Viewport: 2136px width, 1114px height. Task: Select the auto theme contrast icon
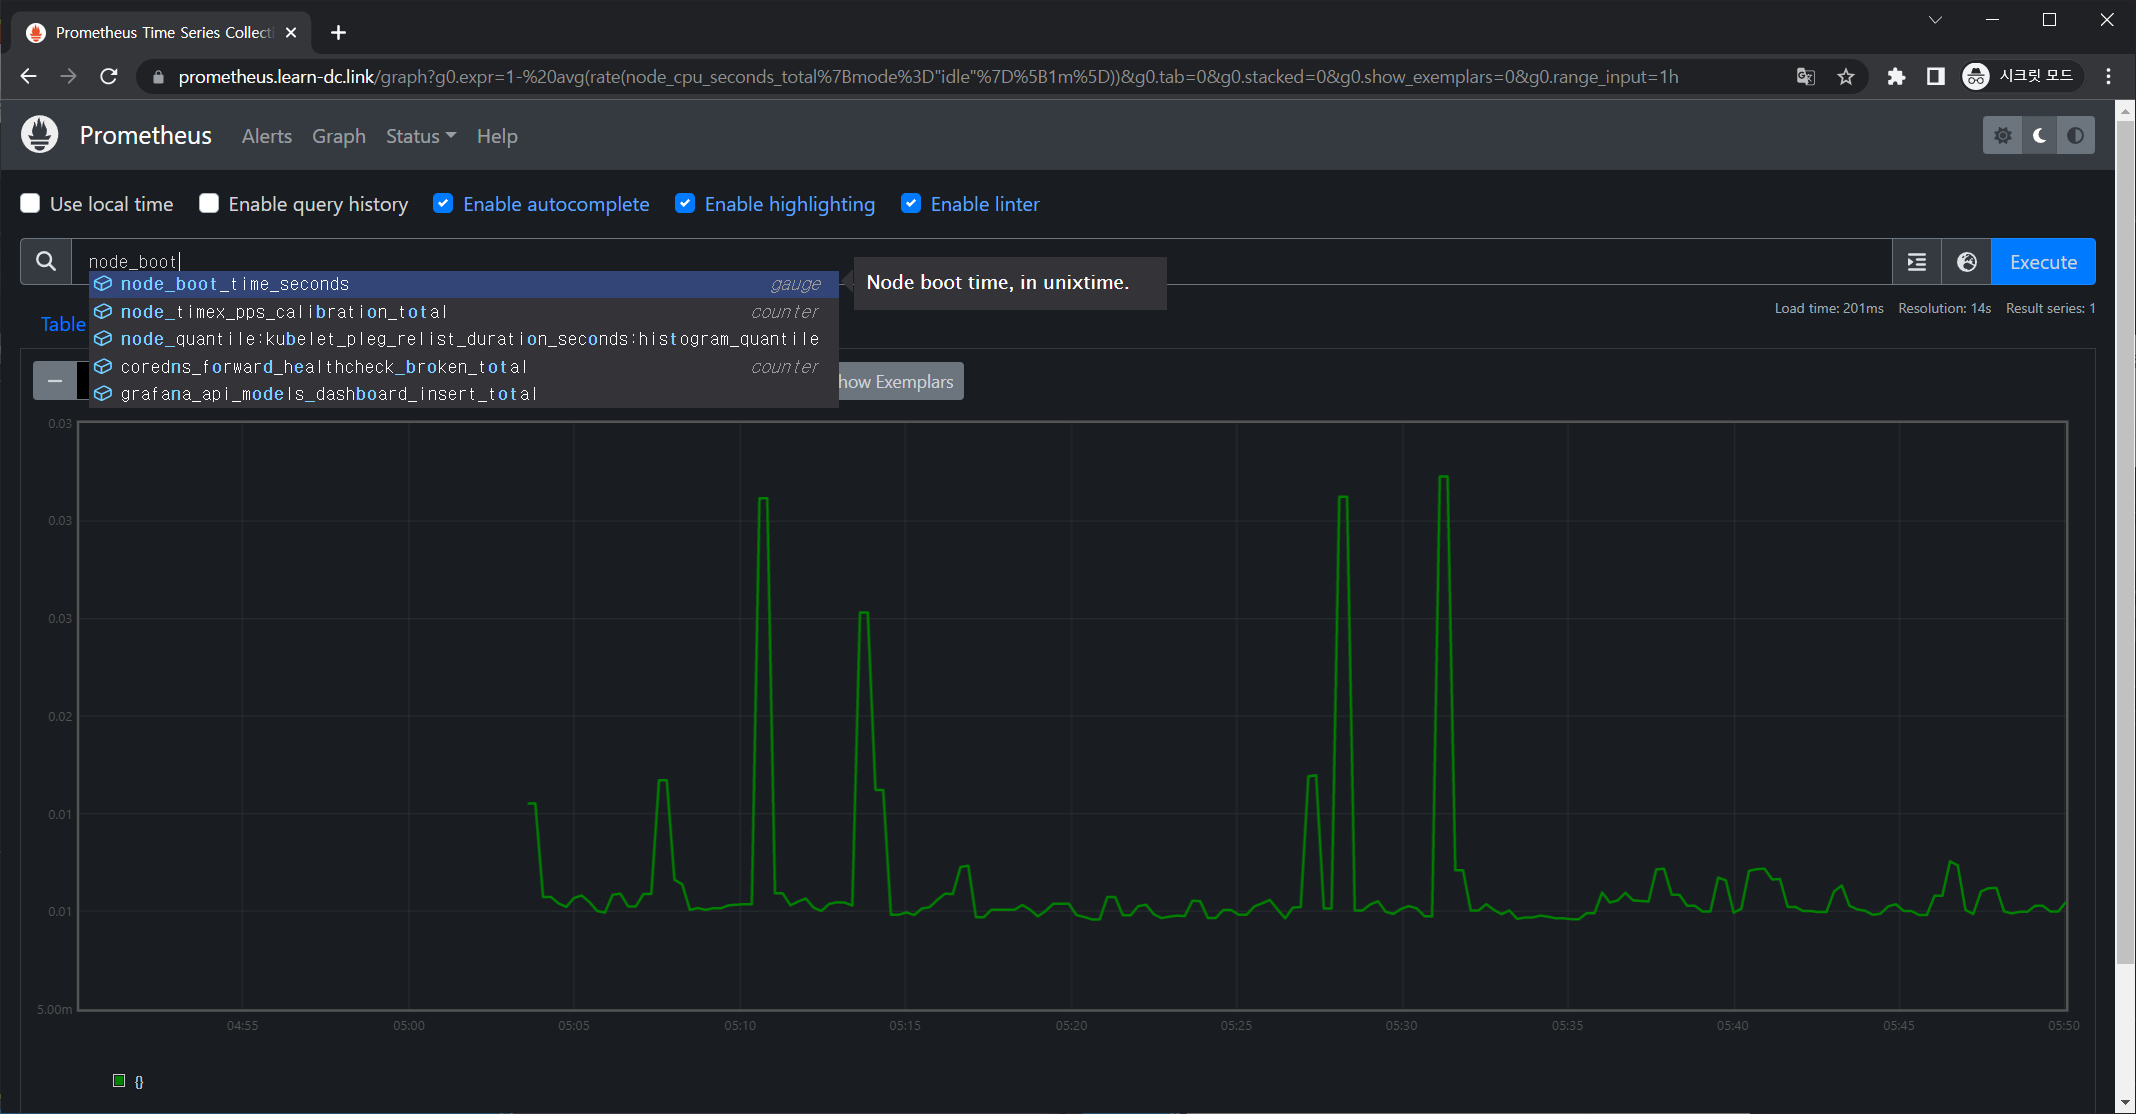2077,135
